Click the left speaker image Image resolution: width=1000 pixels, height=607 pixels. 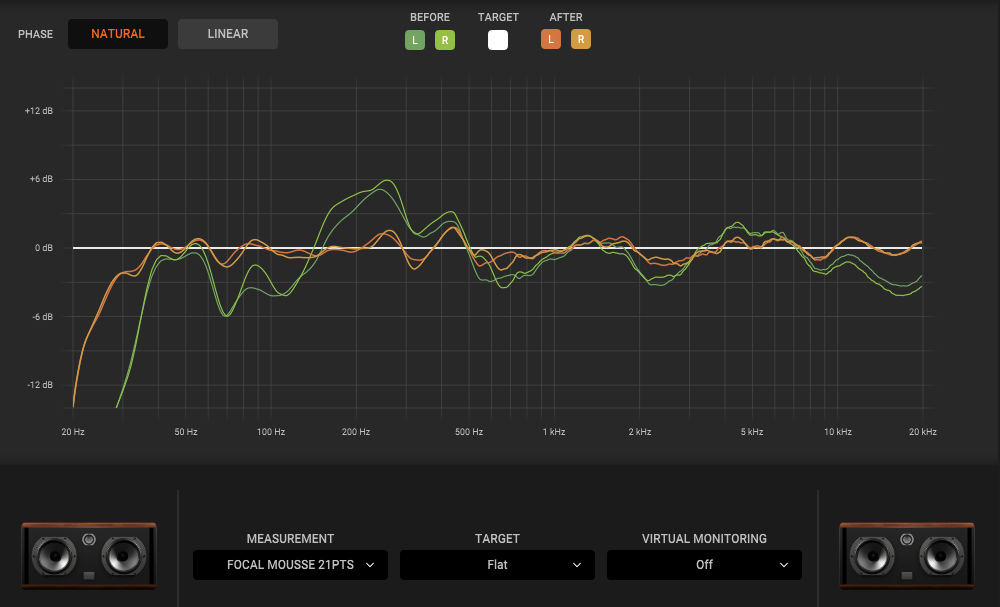90,553
